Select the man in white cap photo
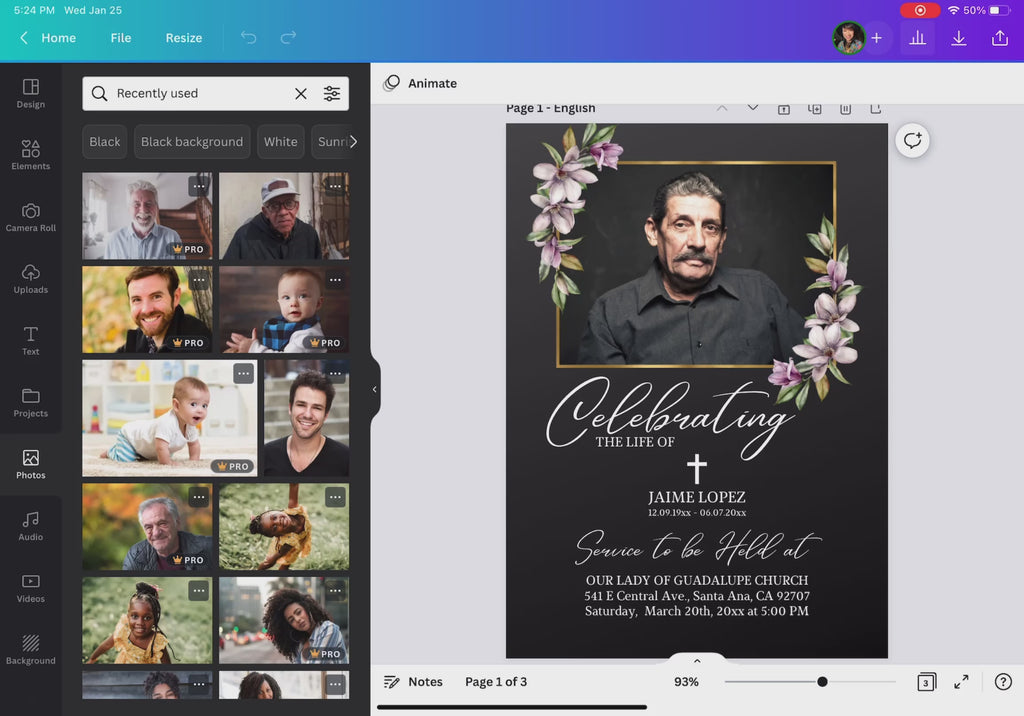 [283, 216]
